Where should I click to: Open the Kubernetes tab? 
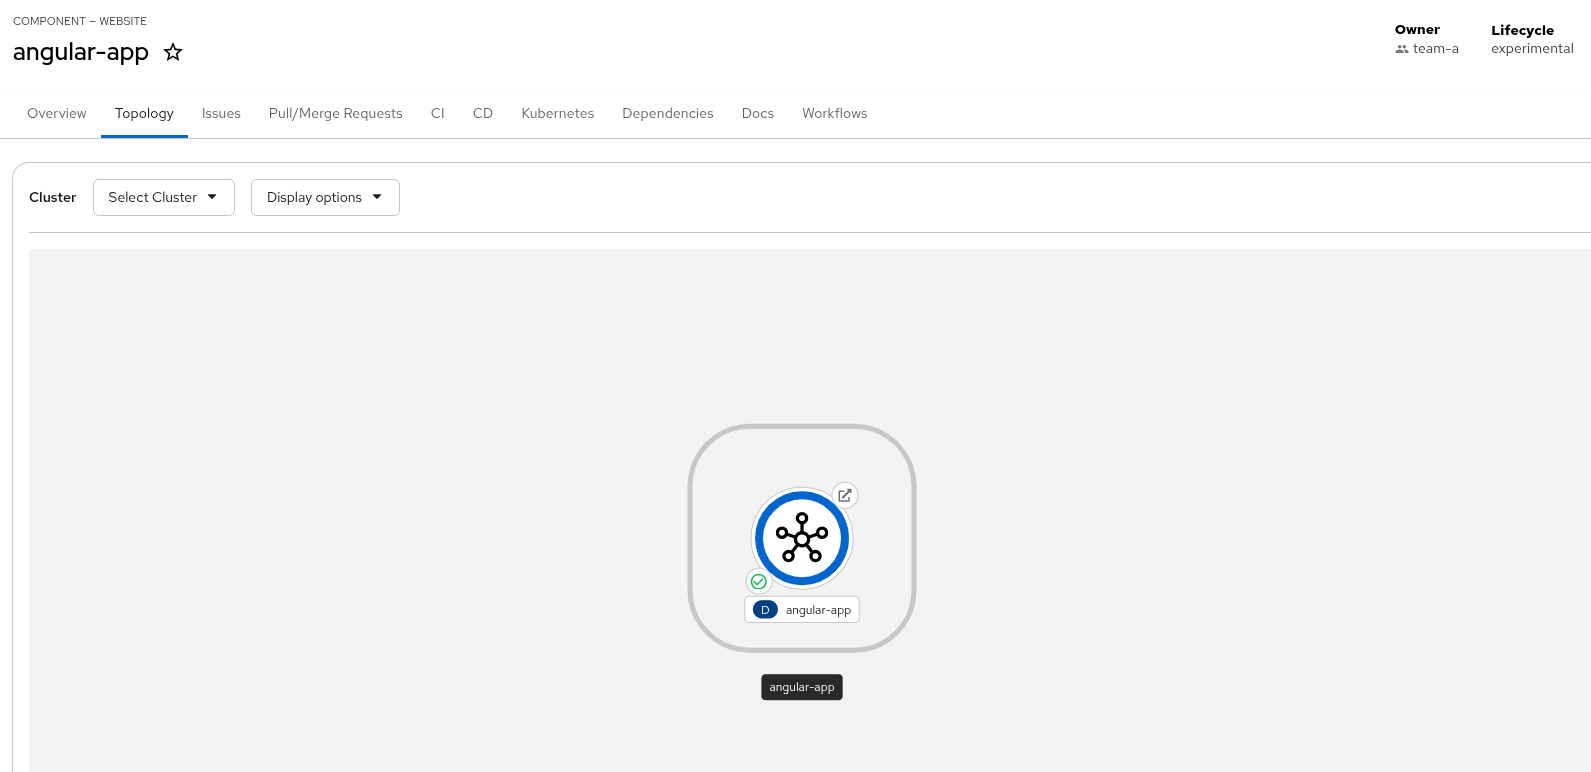558,114
